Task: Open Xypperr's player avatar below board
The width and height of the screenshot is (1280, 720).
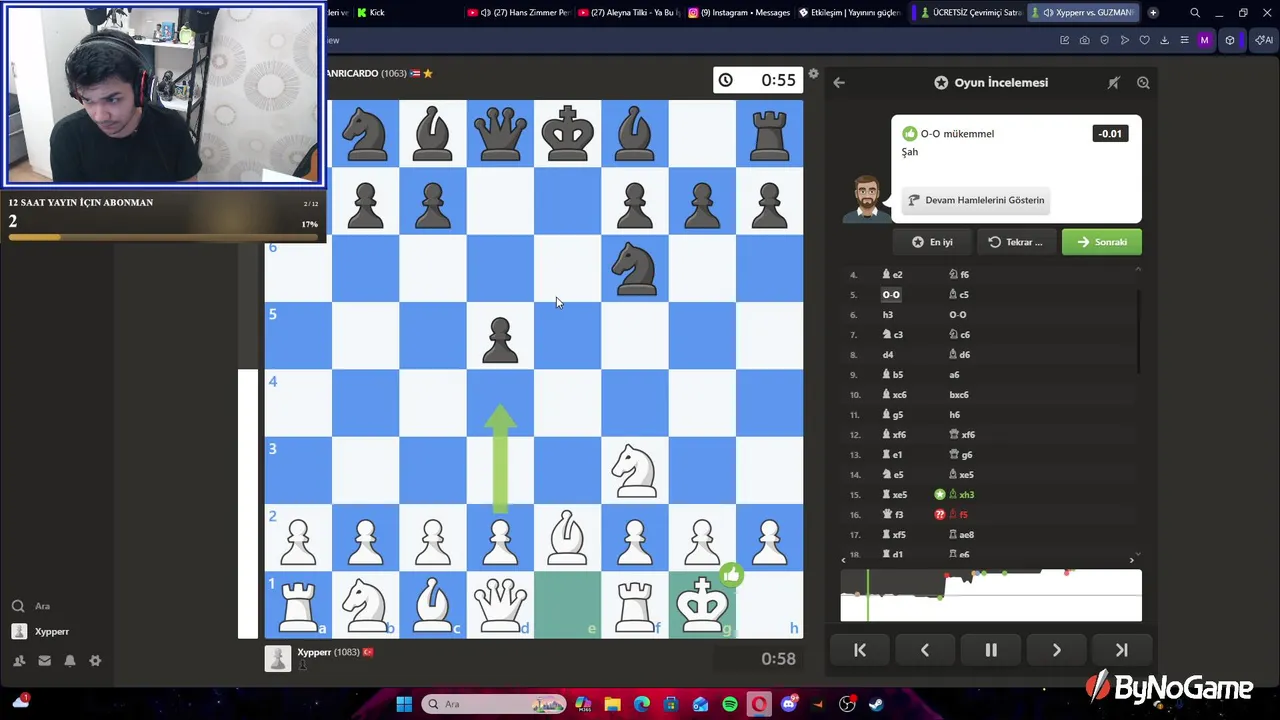Action: pos(278,658)
